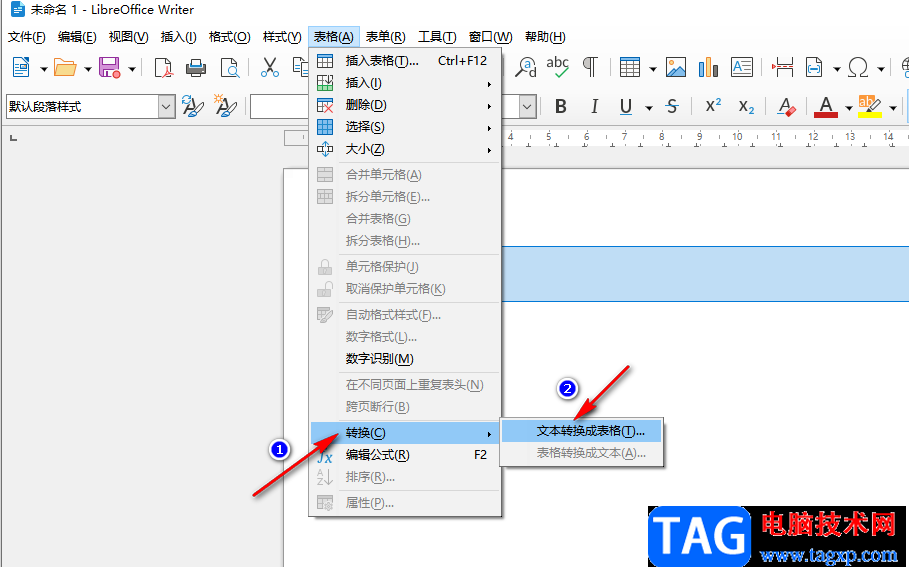Toggle Underline formatting

click(626, 107)
